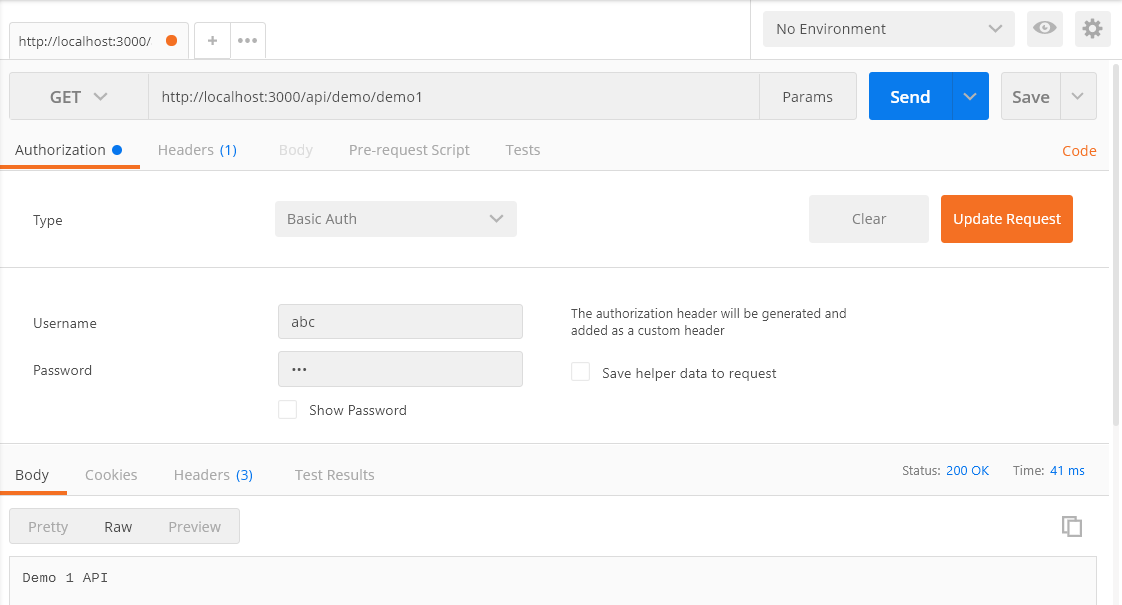Click the request URL field
The image size is (1122, 605).
[454, 97]
